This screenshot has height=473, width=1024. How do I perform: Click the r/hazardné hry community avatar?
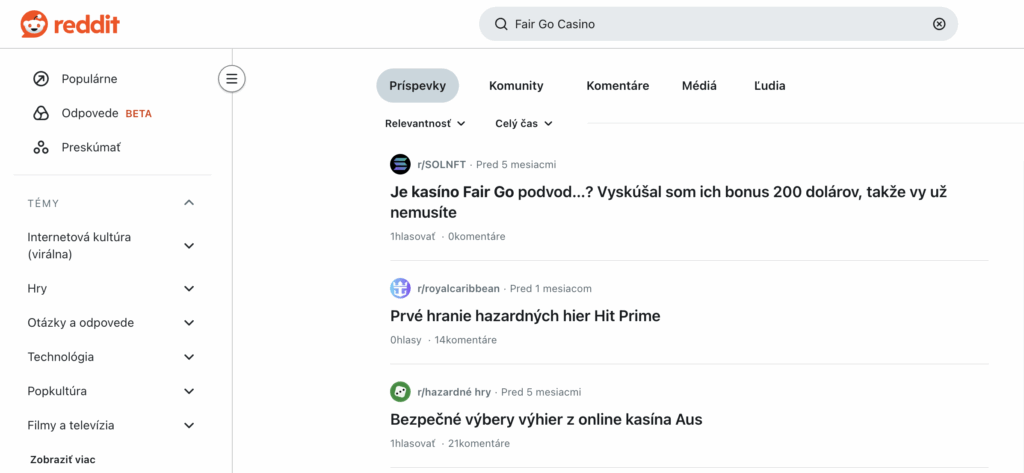coord(400,392)
